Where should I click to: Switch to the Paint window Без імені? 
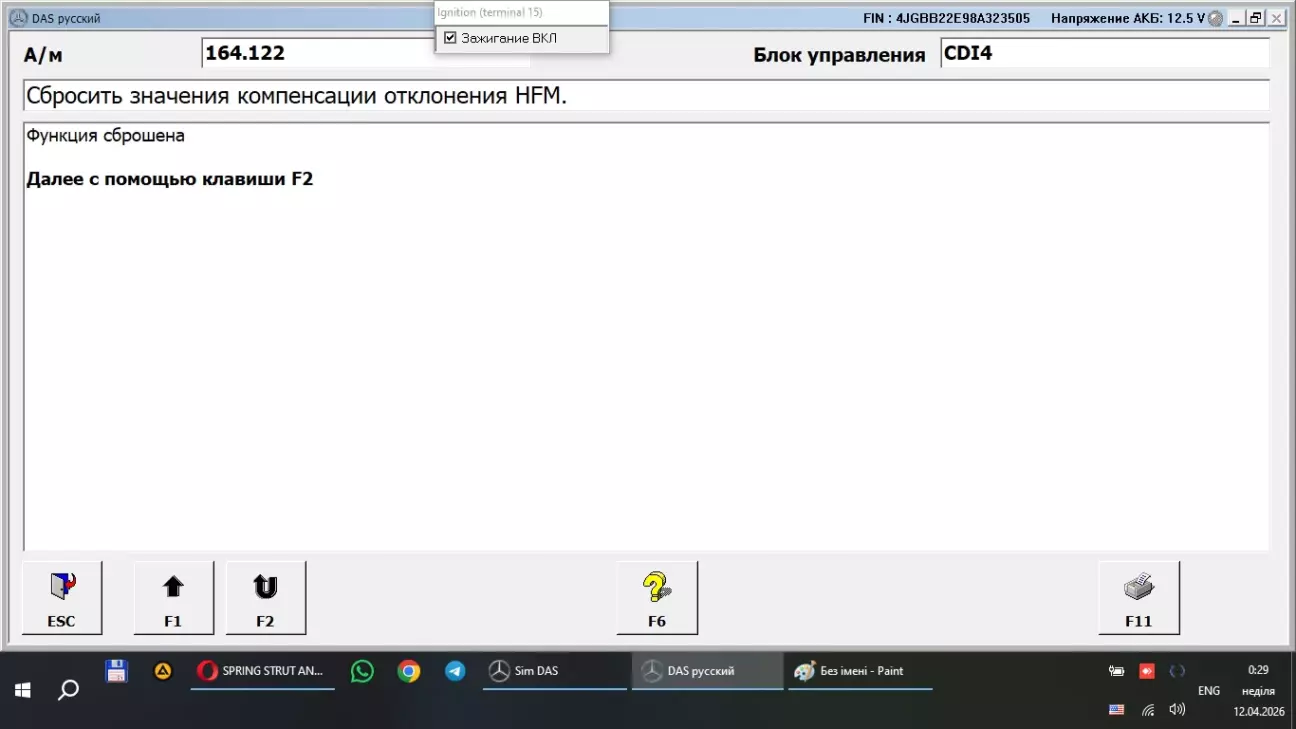860,671
